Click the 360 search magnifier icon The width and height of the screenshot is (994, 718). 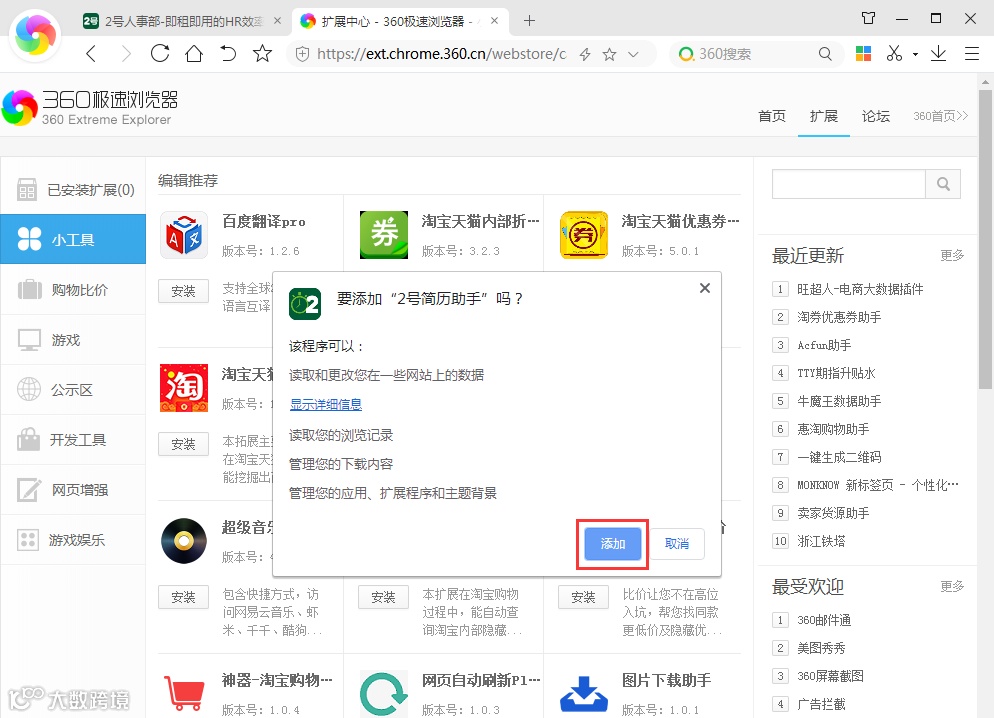tap(825, 54)
